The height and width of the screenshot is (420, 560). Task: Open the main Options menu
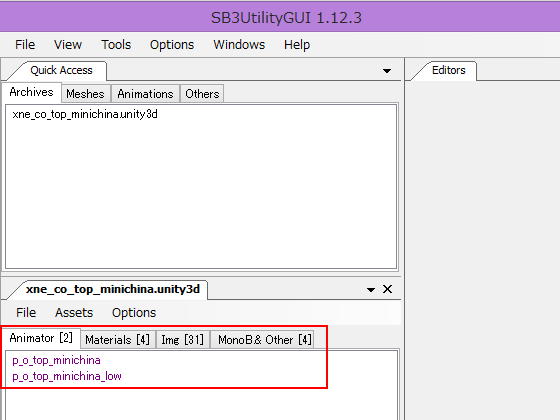[172, 45]
